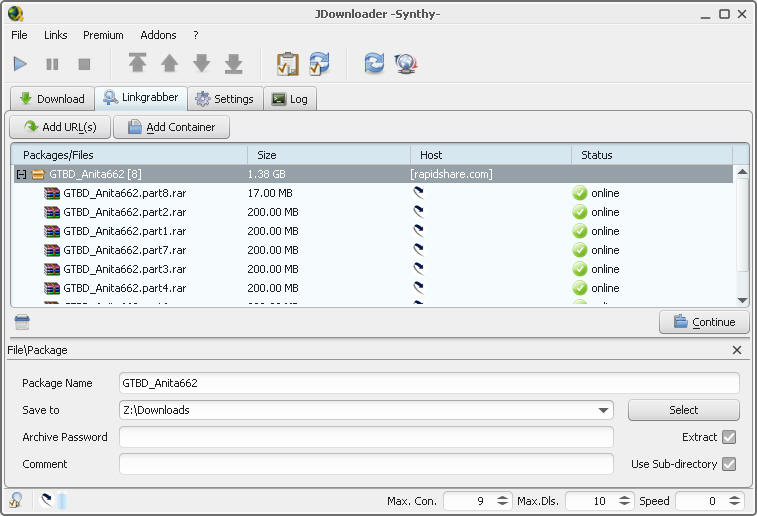Click the Archive Password input field
The height and width of the screenshot is (516, 757).
[x=366, y=437]
